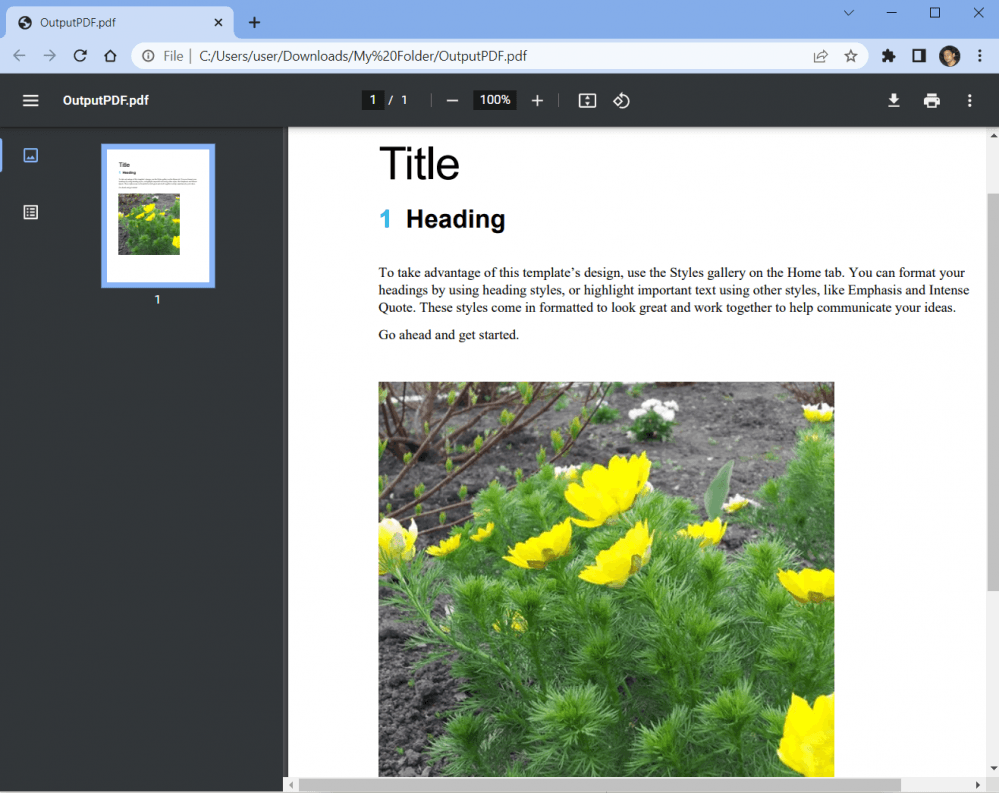The width and height of the screenshot is (999, 793).
Task: Click the zoom in plus icon
Action: click(537, 100)
